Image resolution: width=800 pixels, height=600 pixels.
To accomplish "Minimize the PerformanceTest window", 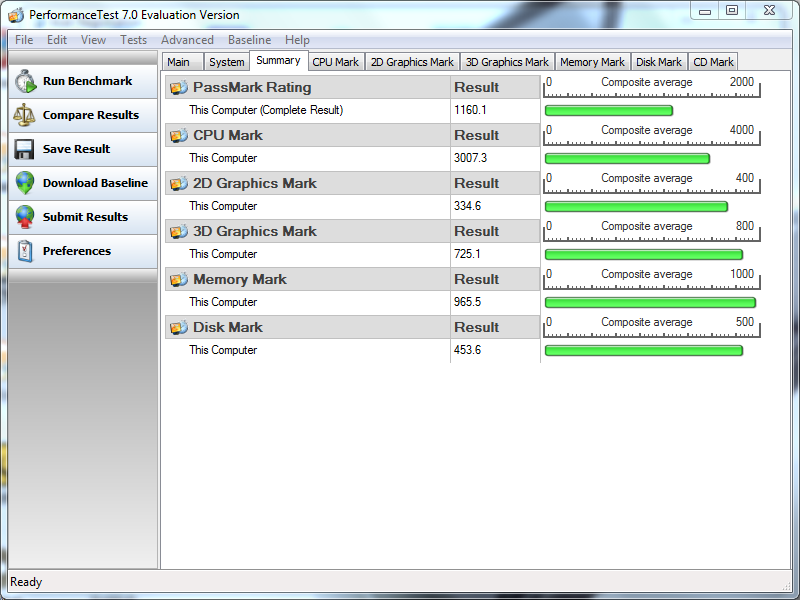I will (x=705, y=11).
